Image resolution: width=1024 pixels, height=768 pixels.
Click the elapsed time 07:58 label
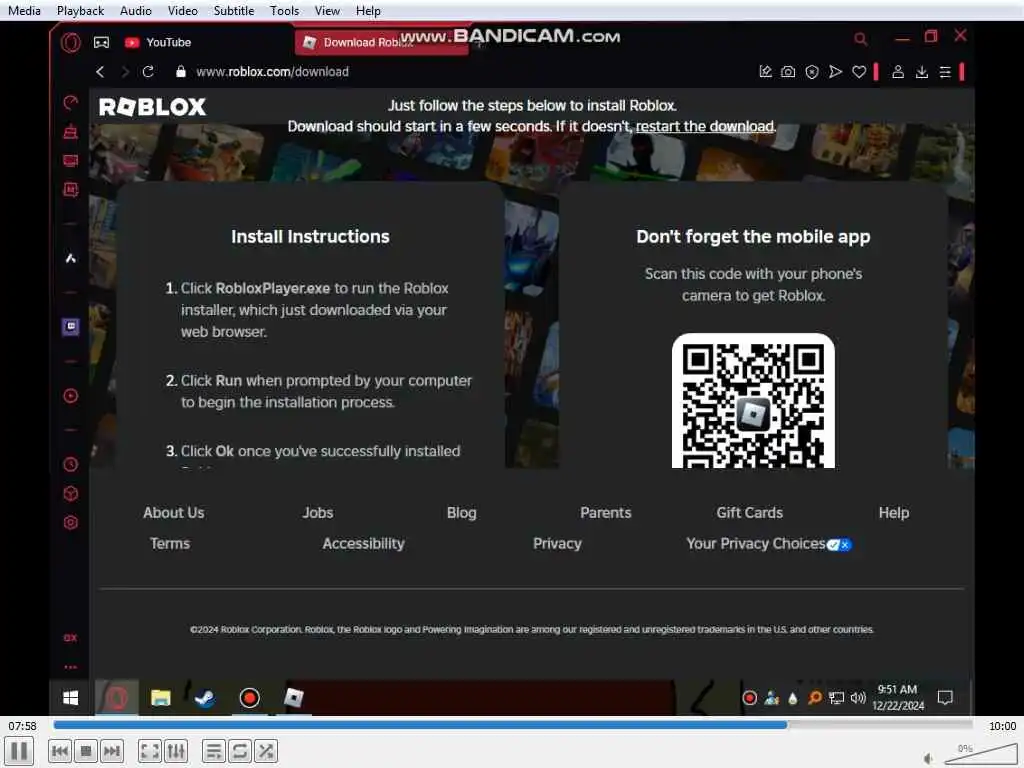coord(22,726)
